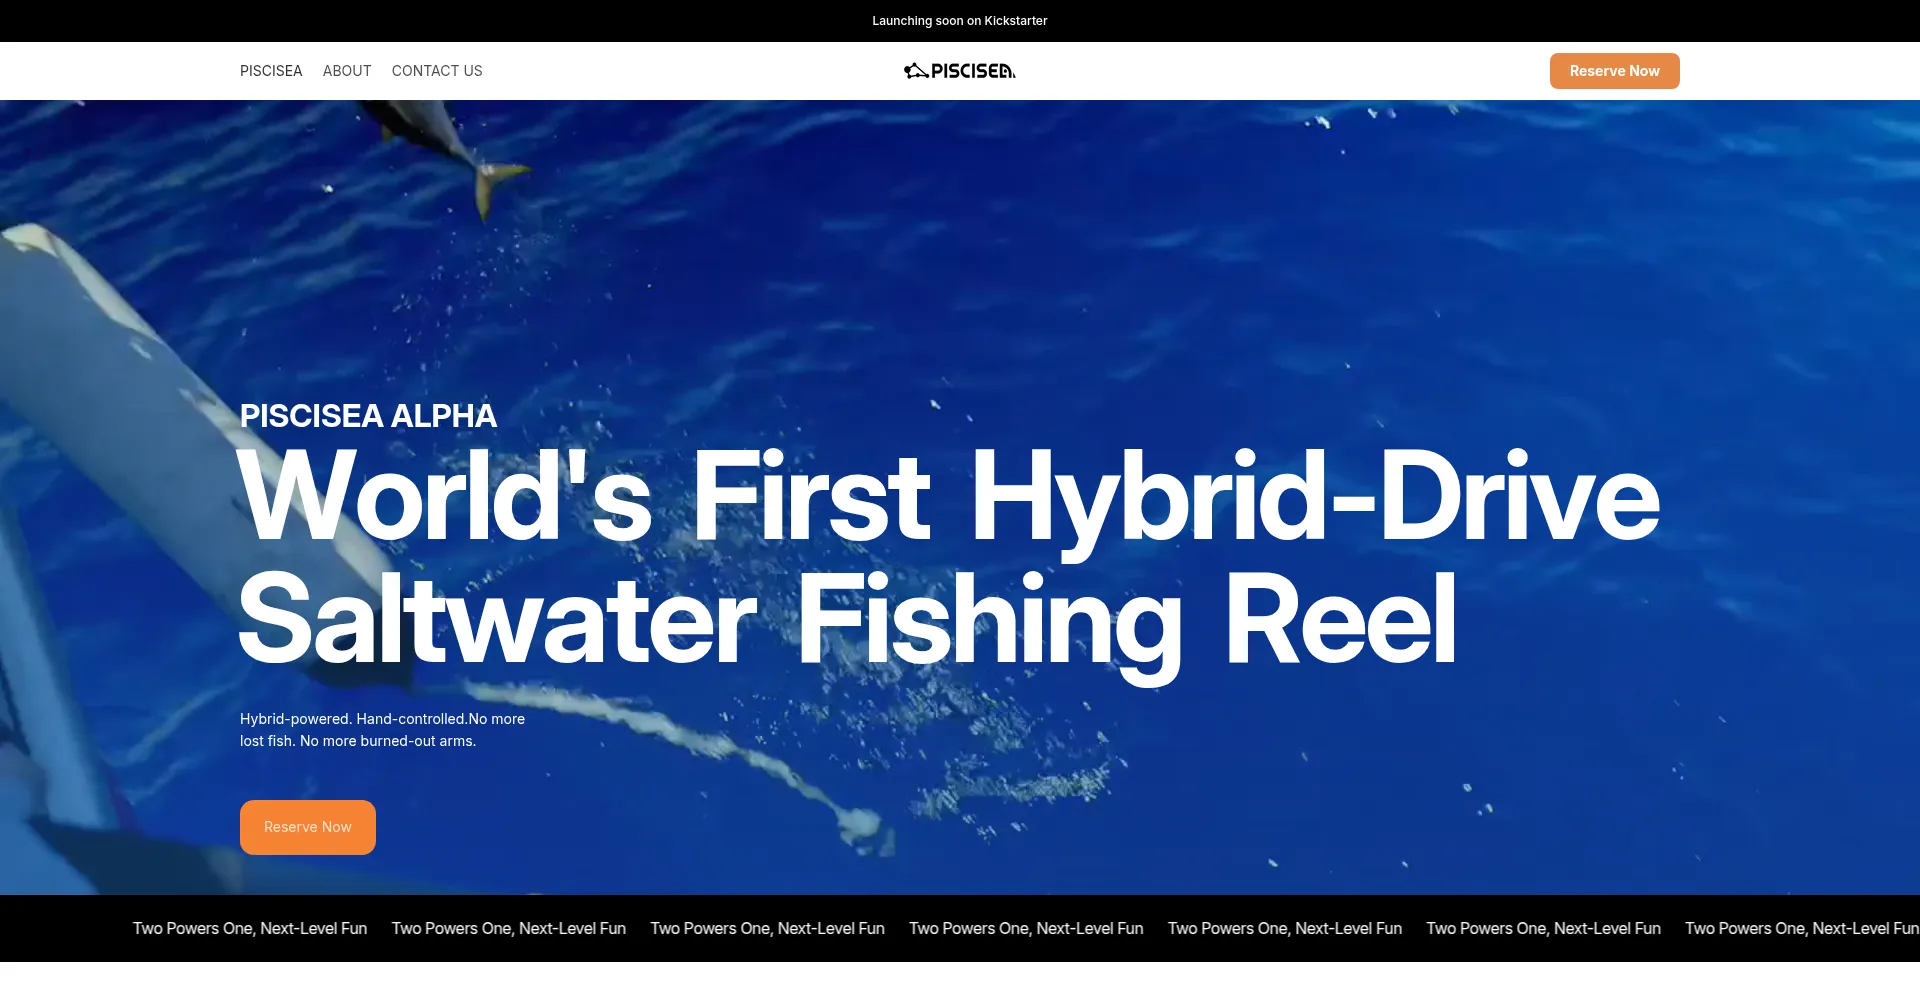The width and height of the screenshot is (1920, 993).
Task: Click the Launching soon on Kickstarter announcement
Action: (x=960, y=21)
